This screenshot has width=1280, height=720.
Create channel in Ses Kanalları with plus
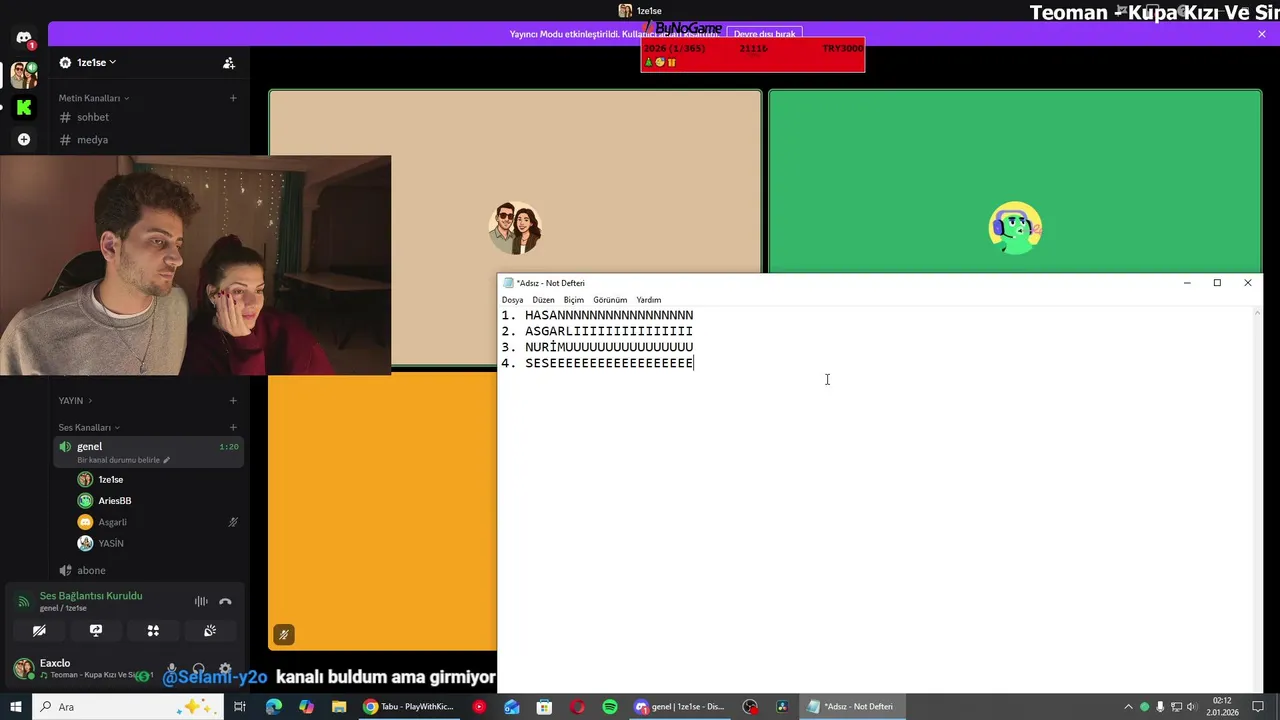[x=233, y=428]
